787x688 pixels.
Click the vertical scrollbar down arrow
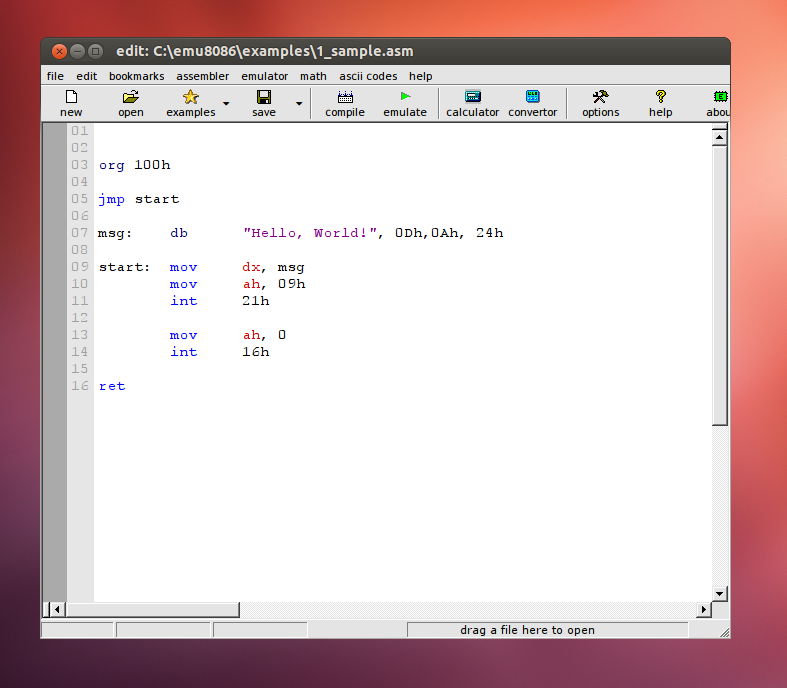point(720,593)
